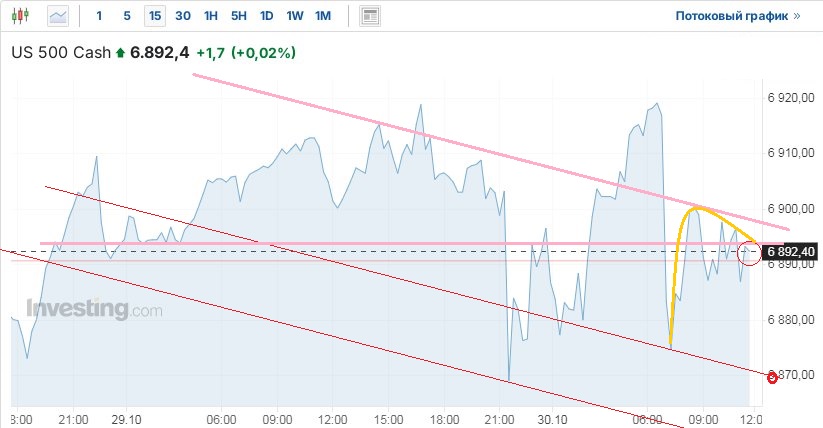Switch to the monthly 1M timeframe

(323, 16)
